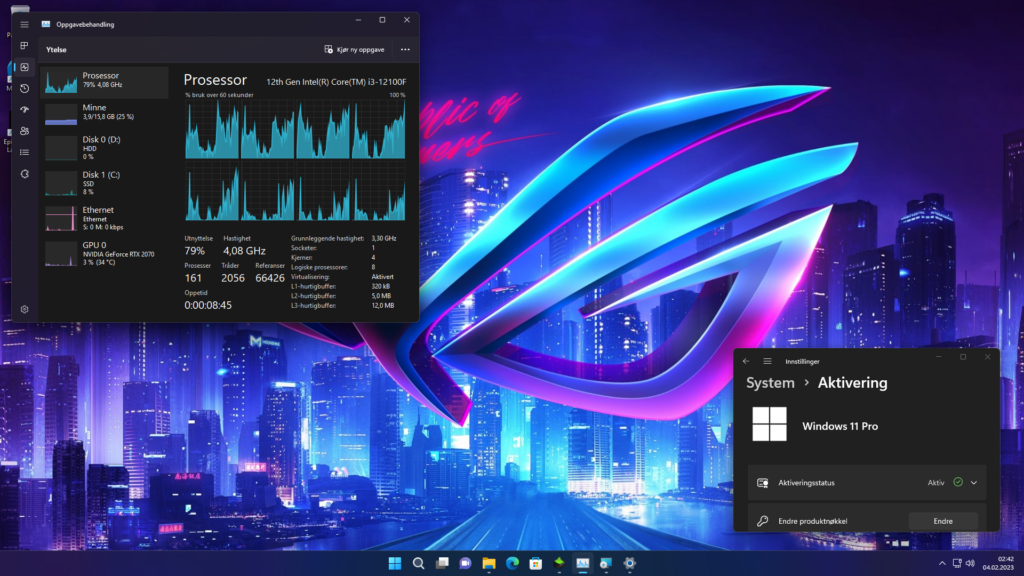This screenshot has width=1024, height=576.
Task: Switch to Settings gear on the taskbar
Action: point(630,563)
